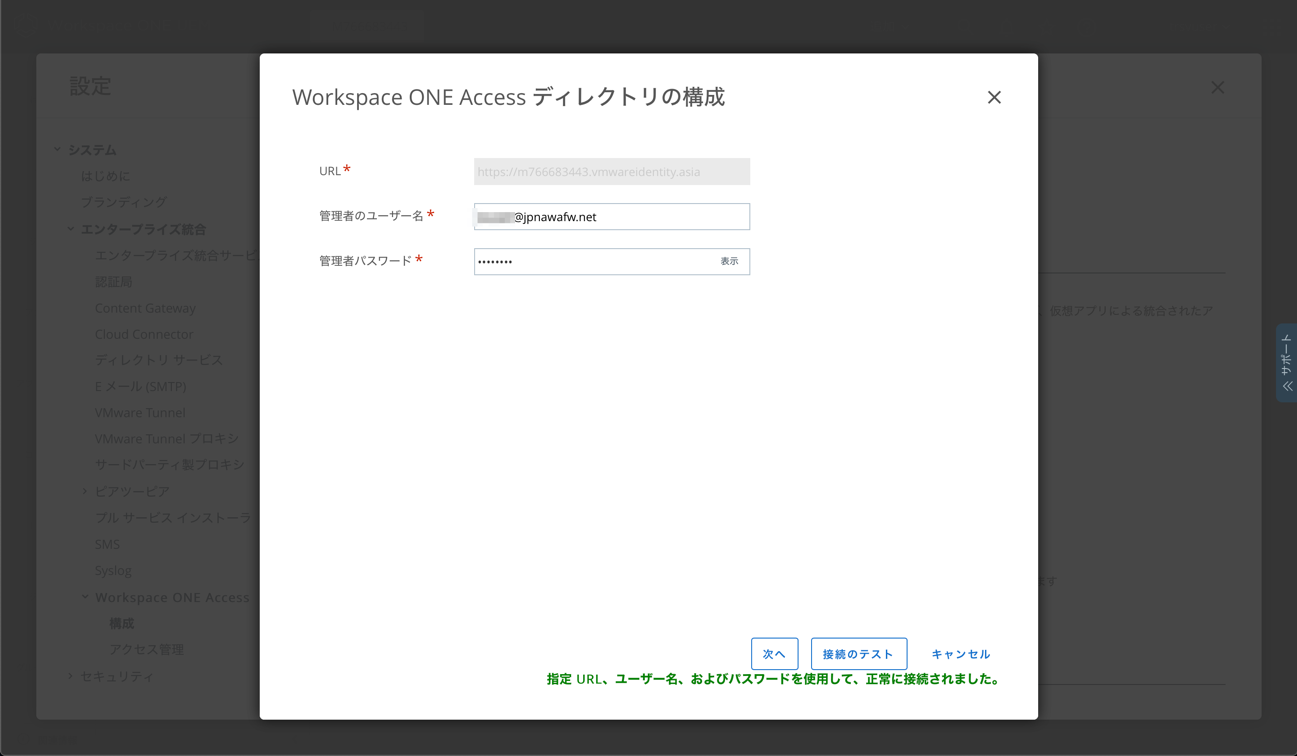Open プル サービス インストーラ settings
Screen dimensions: 1297x756
click(x=173, y=518)
